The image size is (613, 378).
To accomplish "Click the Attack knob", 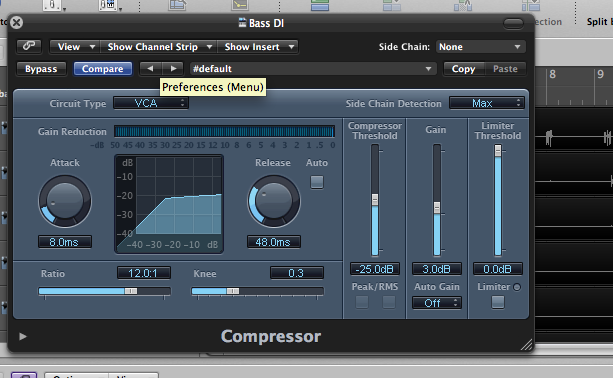I will 65,201.
